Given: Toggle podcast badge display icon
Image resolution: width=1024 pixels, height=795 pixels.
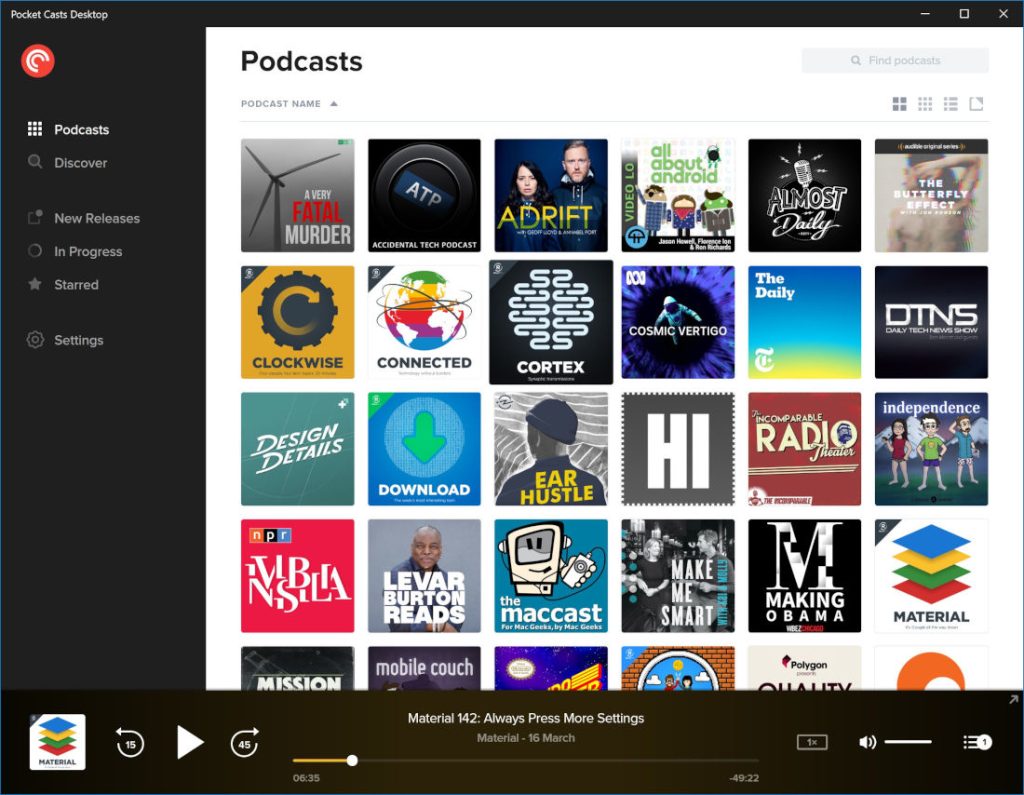Looking at the screenshot, I should pyautogui.click(x=977, y=104).
